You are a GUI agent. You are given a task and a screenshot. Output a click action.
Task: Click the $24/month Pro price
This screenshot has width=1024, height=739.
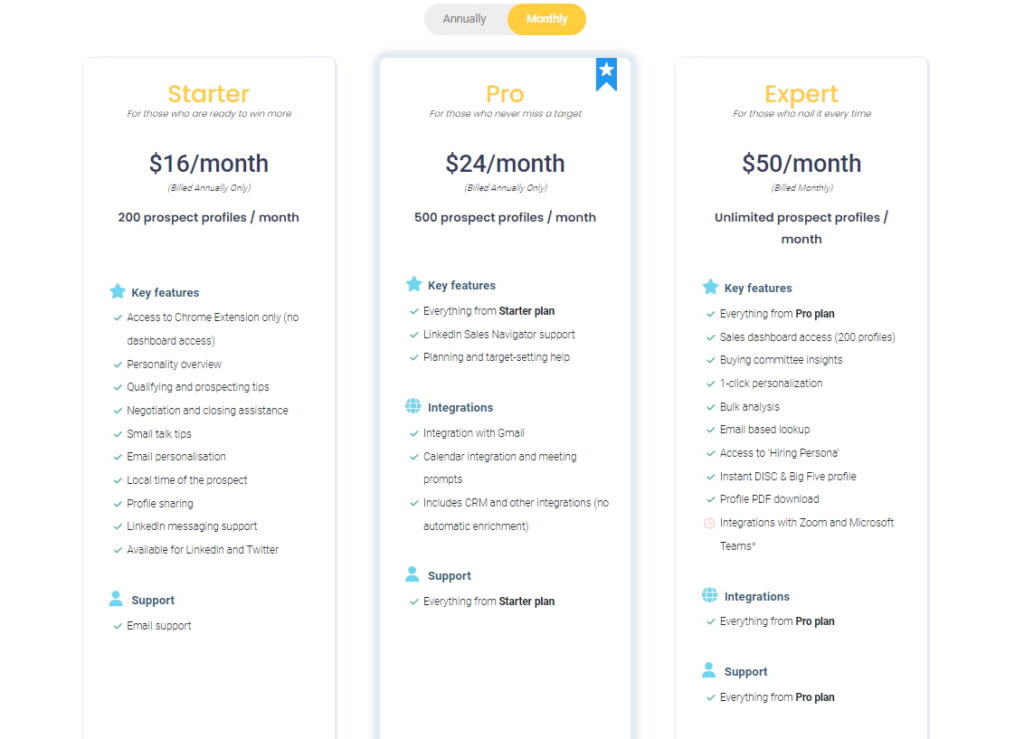(x=505, y=163)
